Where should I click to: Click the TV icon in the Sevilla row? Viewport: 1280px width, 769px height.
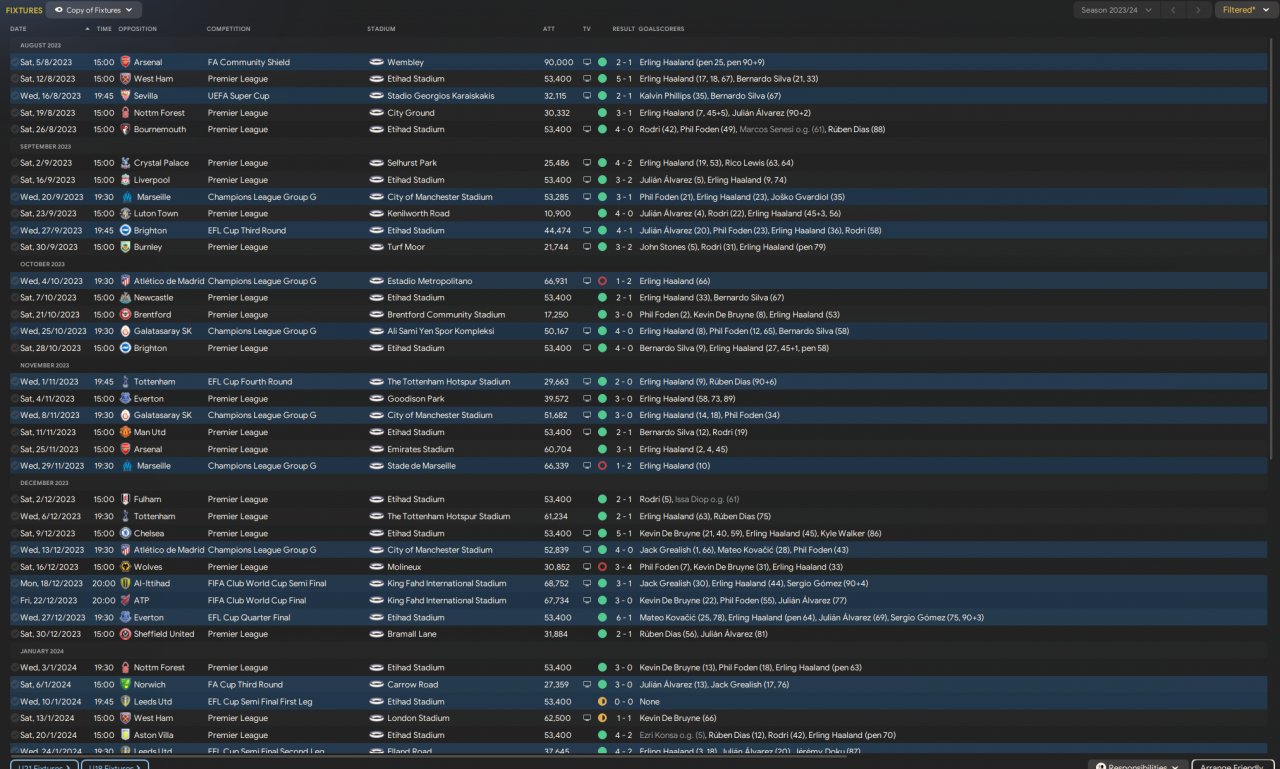pyautogui.click(x=587, y=96)
